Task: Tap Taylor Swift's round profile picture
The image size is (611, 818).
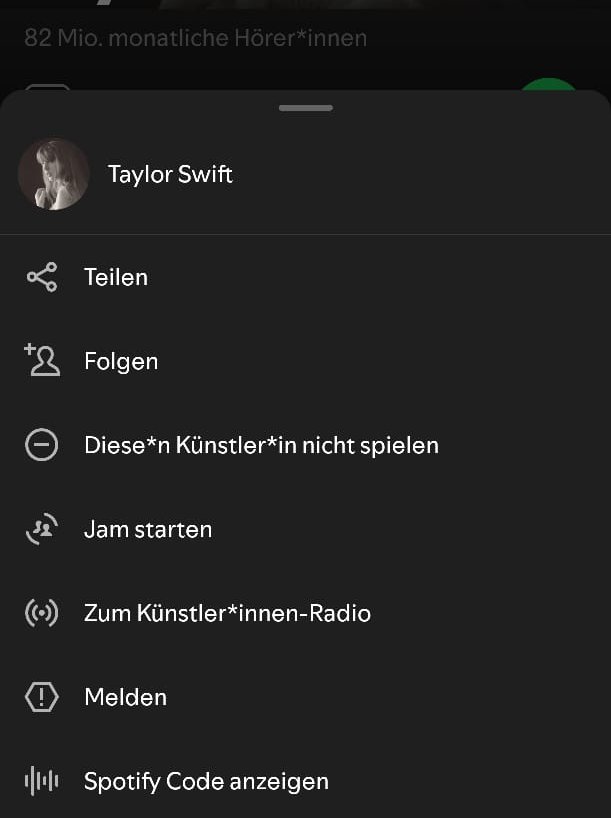Action: (54, 174)
